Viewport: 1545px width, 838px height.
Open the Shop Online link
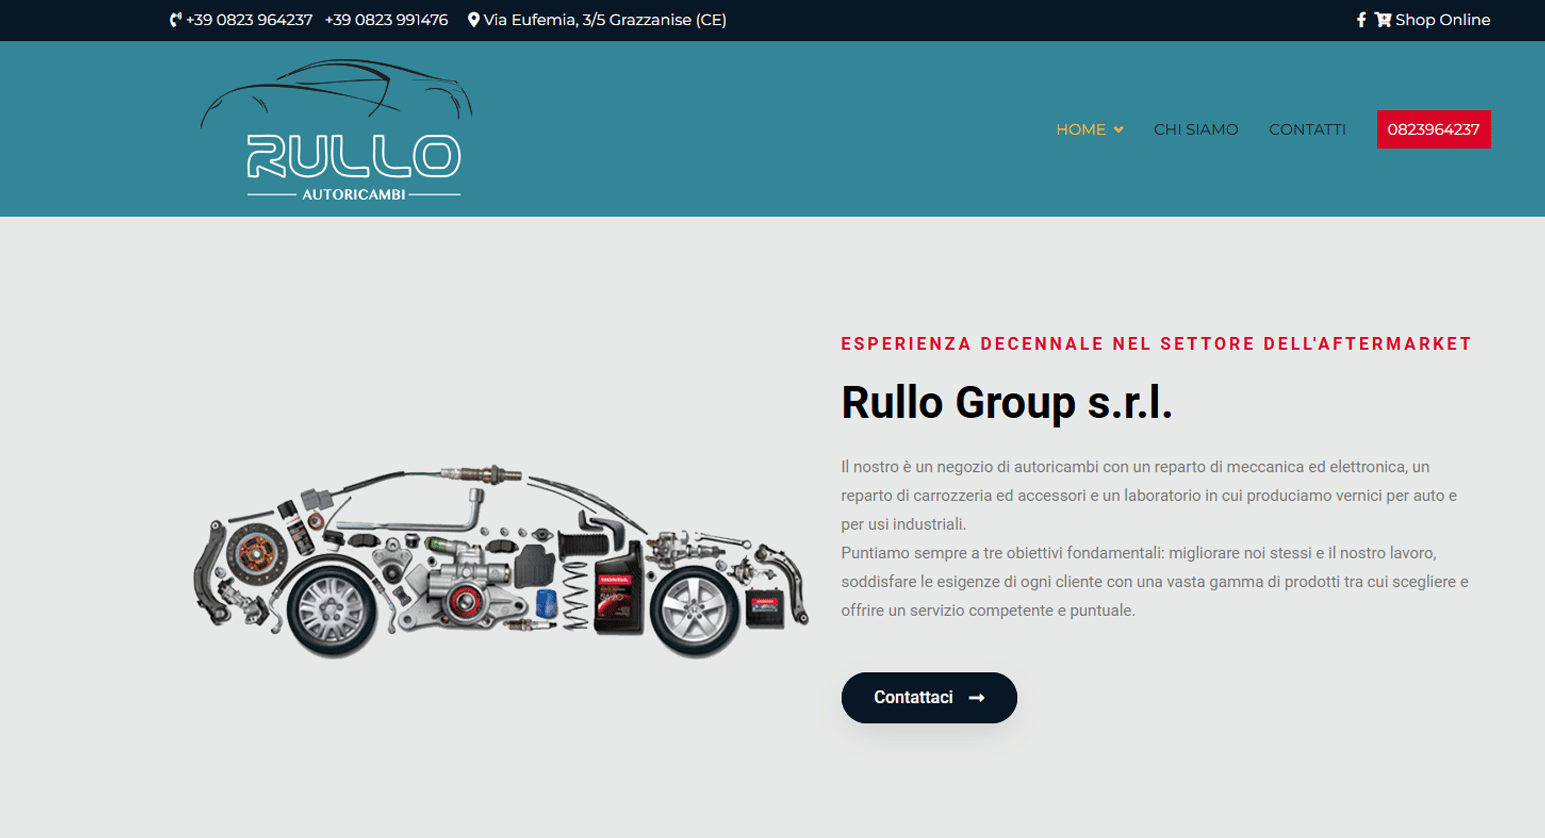click(1442, 20)
